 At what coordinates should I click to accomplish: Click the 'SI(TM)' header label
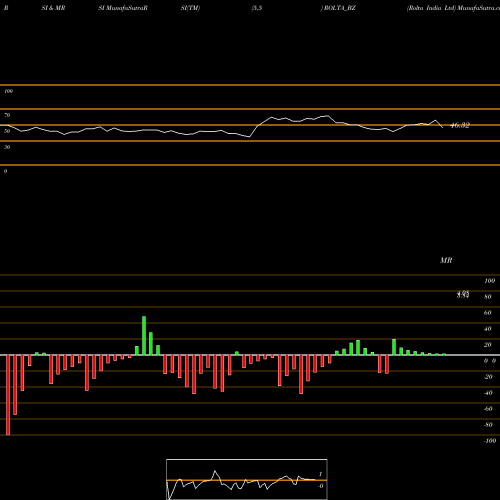point(190,8)
